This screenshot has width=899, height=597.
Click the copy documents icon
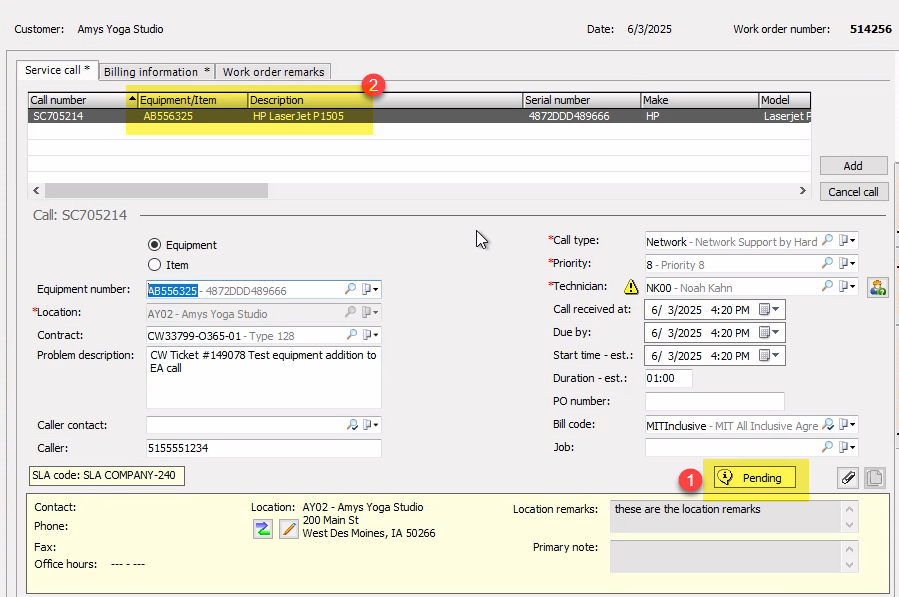874,478
